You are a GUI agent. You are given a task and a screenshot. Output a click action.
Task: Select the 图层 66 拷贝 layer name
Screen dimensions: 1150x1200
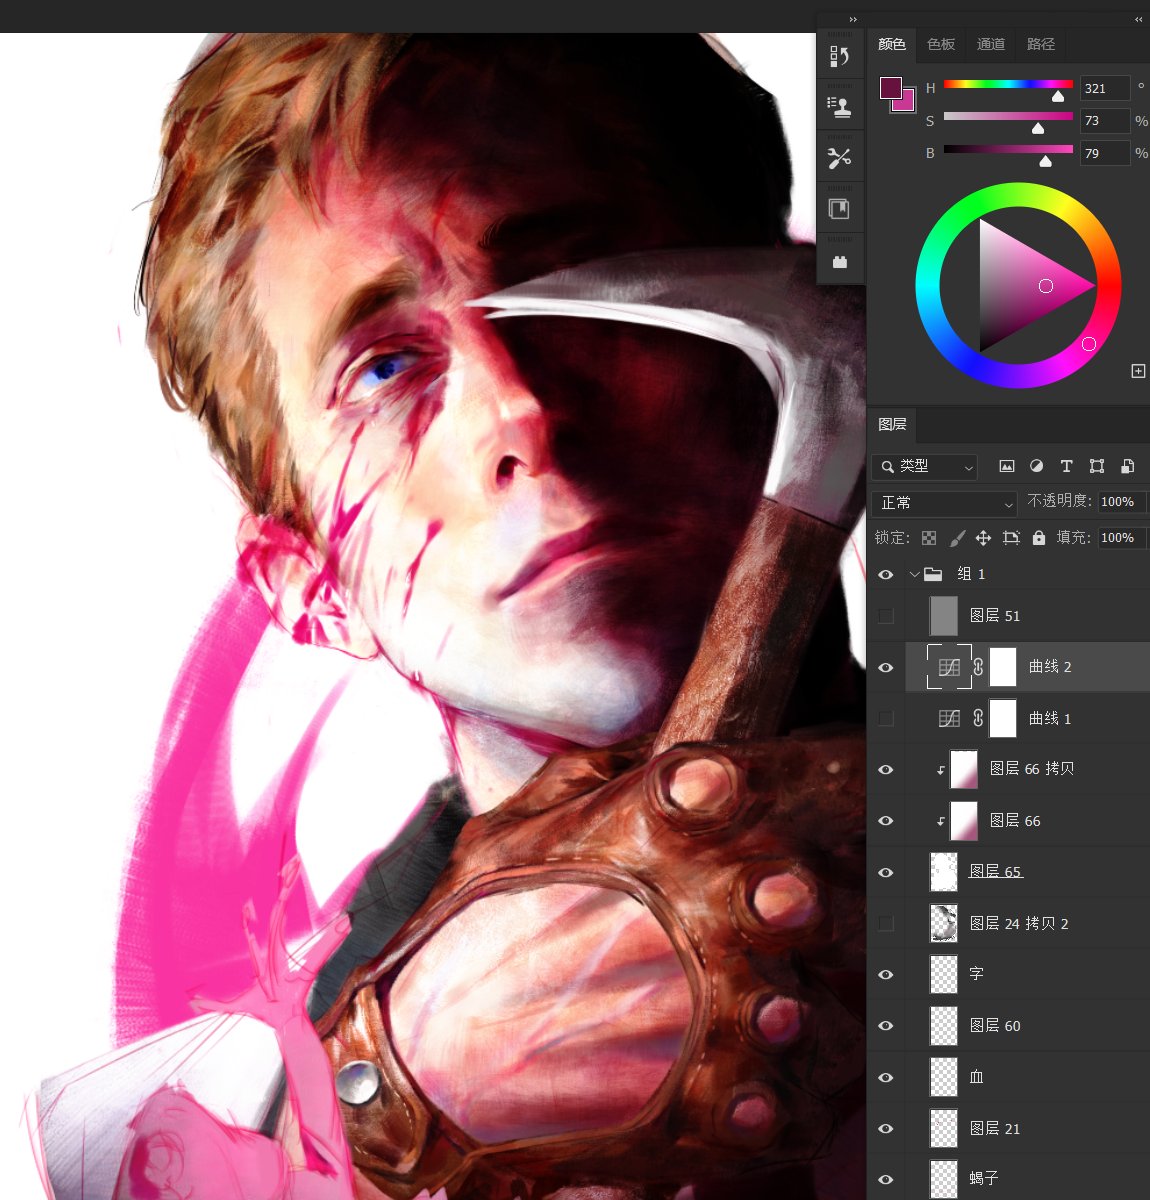(x=1032, y=769)
